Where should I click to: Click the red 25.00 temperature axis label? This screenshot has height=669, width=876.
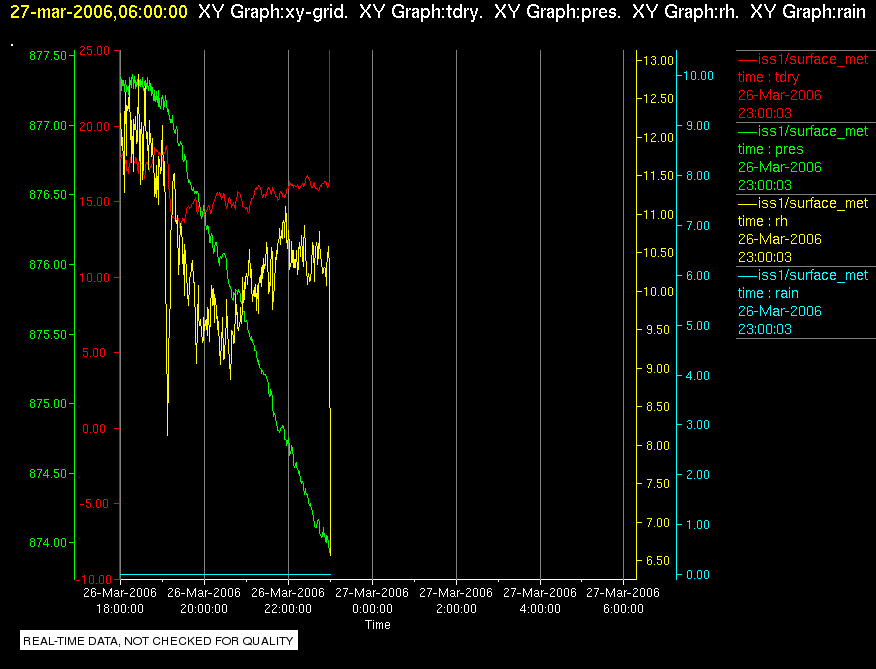tap(95, 51)
